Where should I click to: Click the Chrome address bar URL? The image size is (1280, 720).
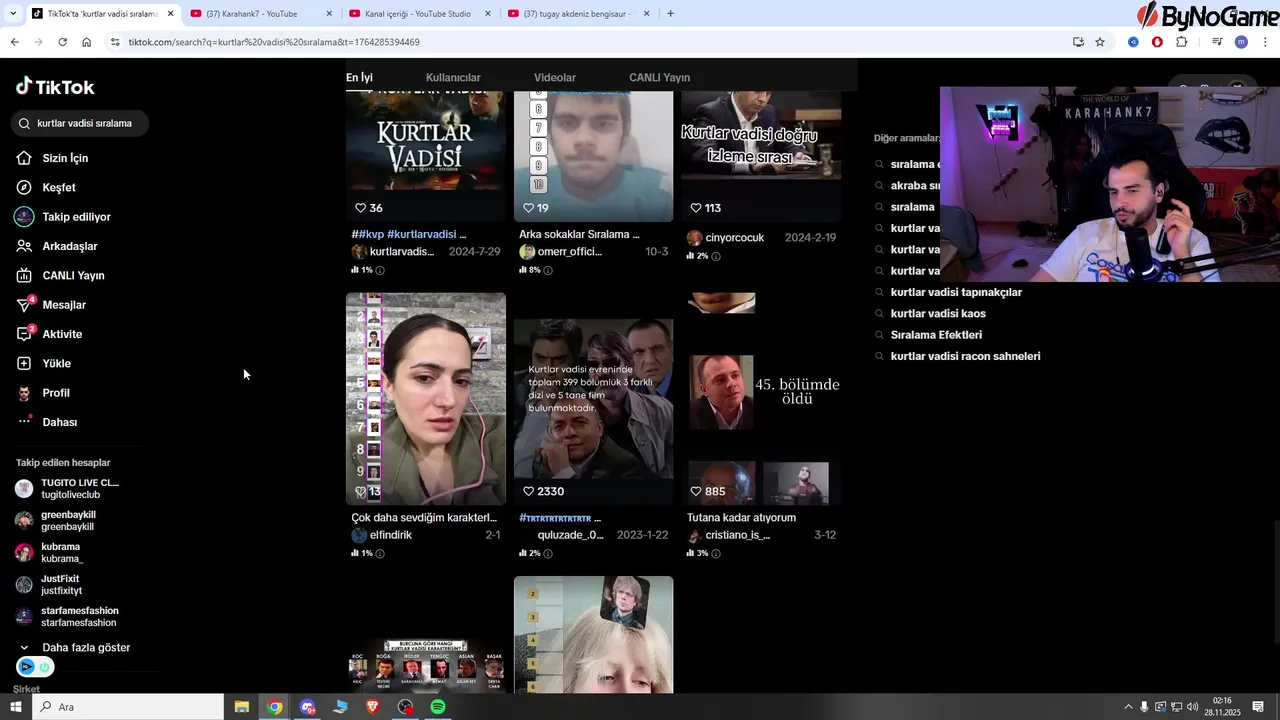(274, 42)
